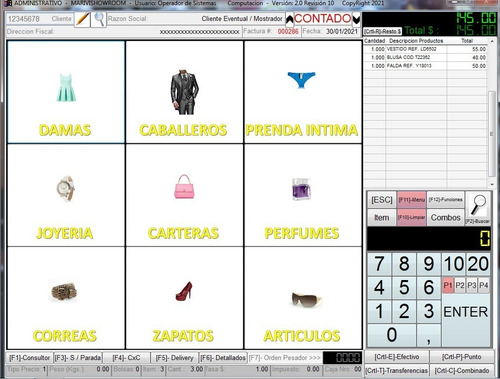Click the product list scroll down arrow

(x=492, y=184)
